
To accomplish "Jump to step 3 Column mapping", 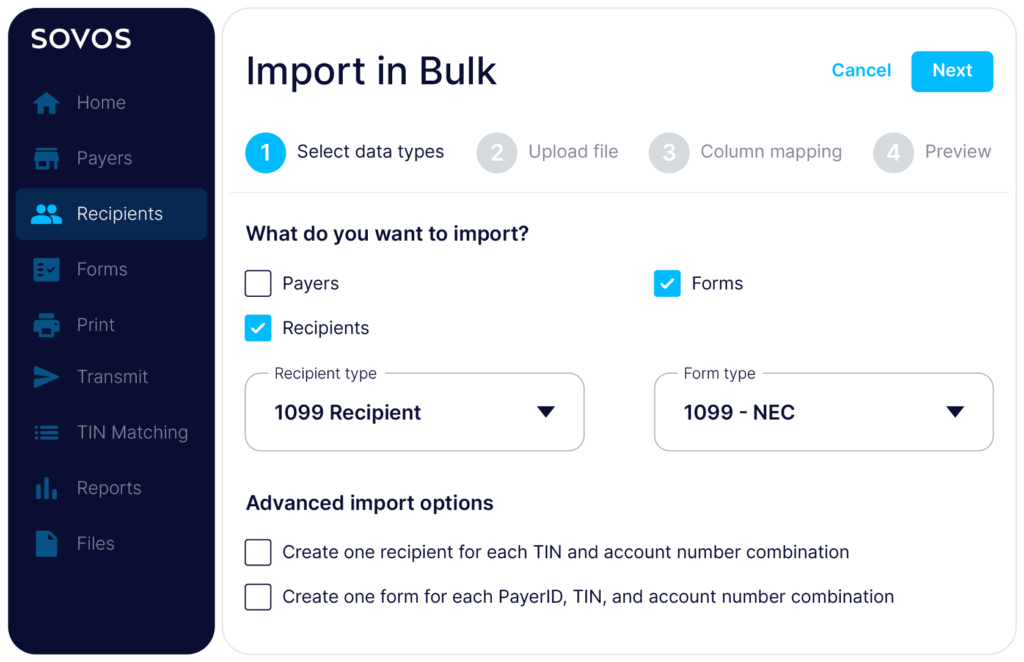I will click(745, 152).
